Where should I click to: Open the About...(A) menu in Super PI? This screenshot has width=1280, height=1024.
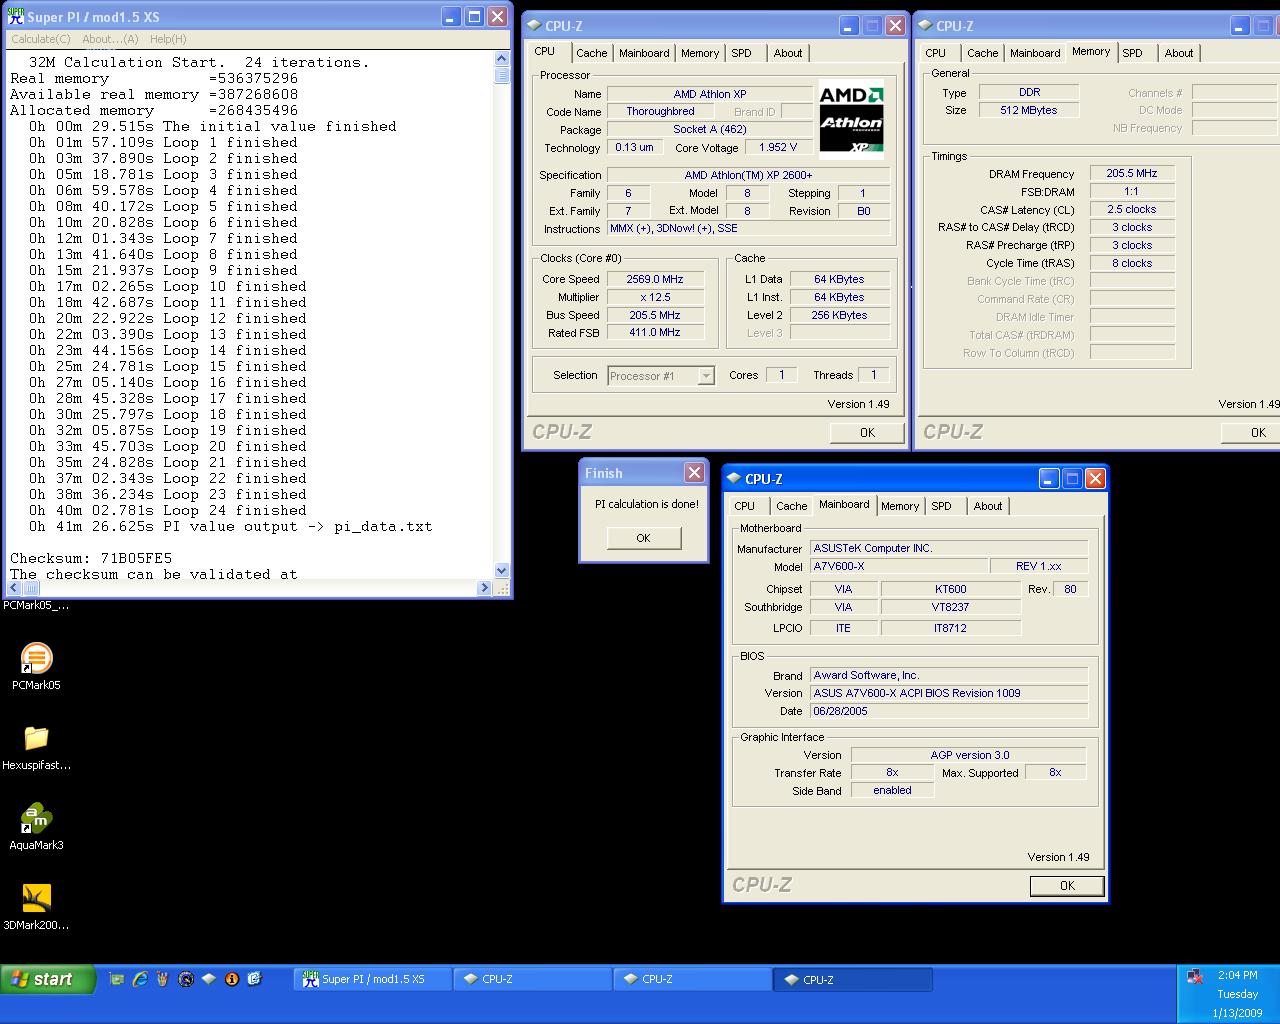110,39
